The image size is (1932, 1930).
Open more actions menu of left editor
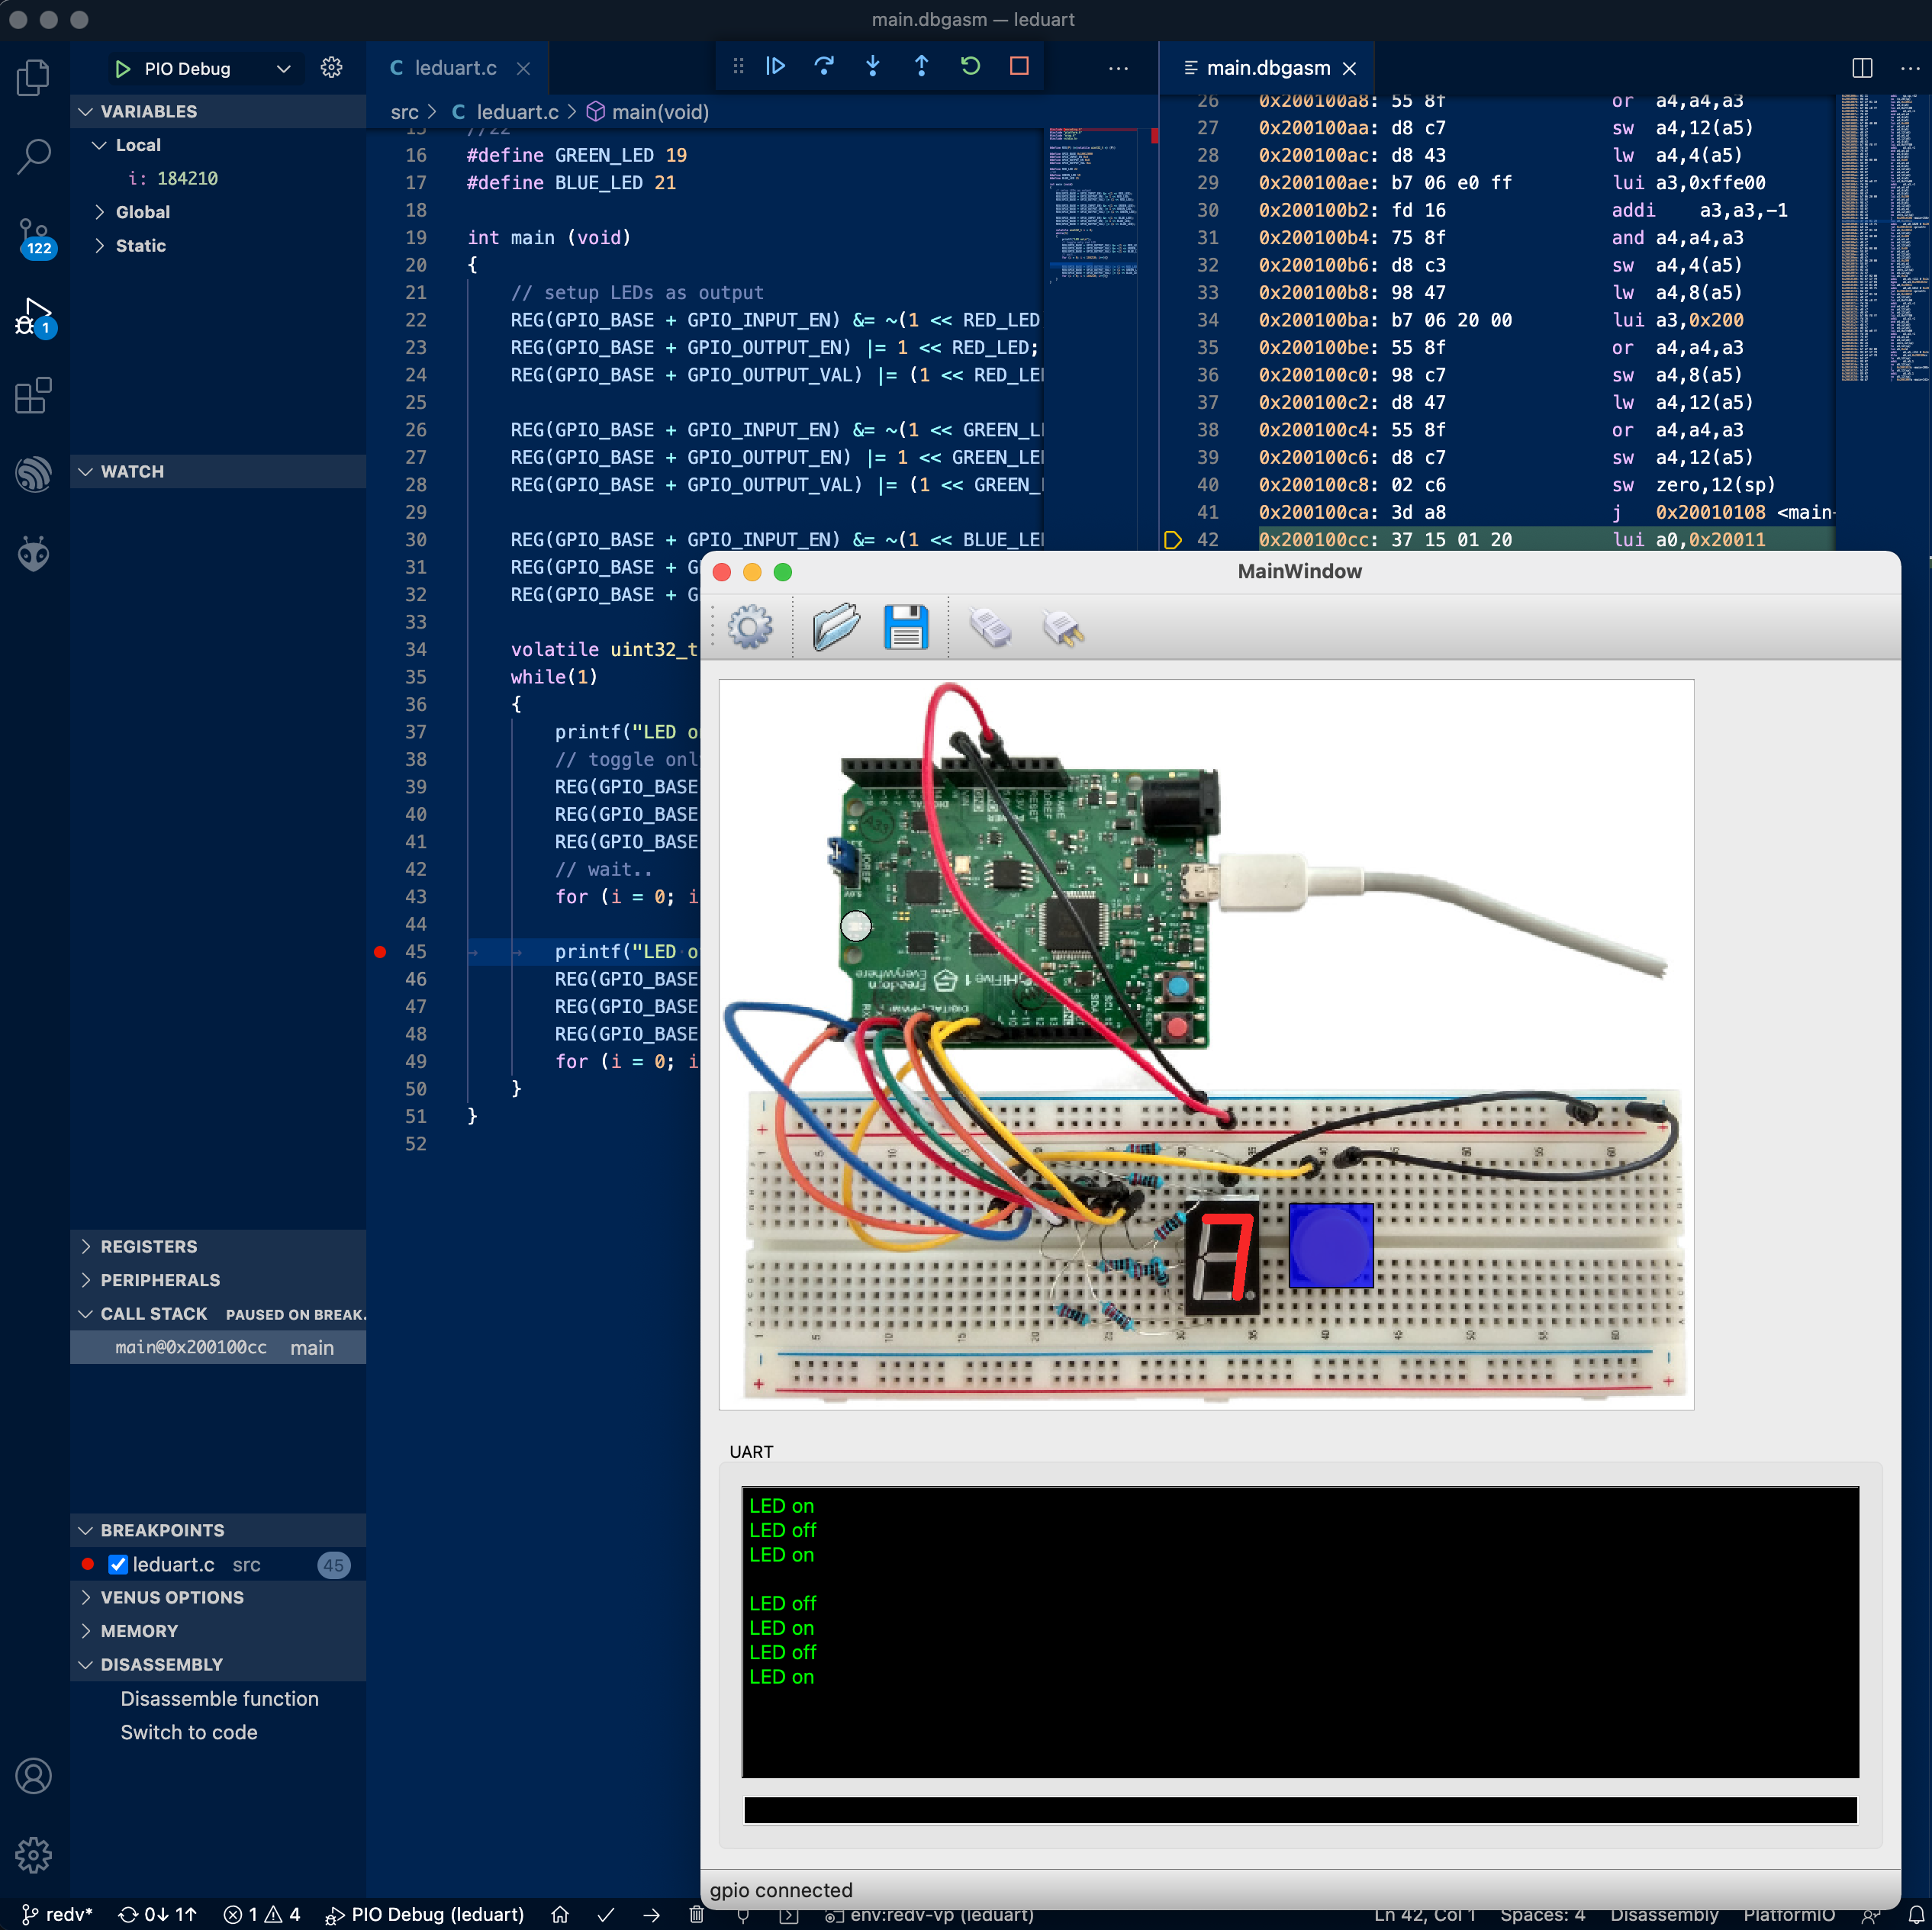[x=1118, y=68]
